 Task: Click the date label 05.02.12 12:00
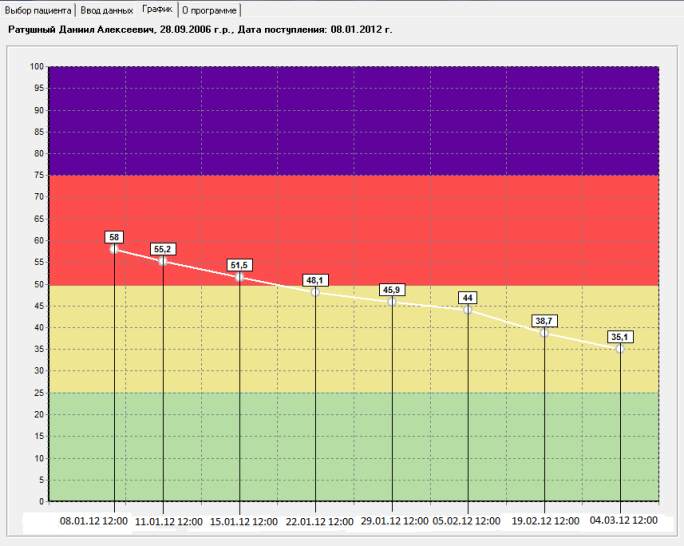[x=466, y=521]
